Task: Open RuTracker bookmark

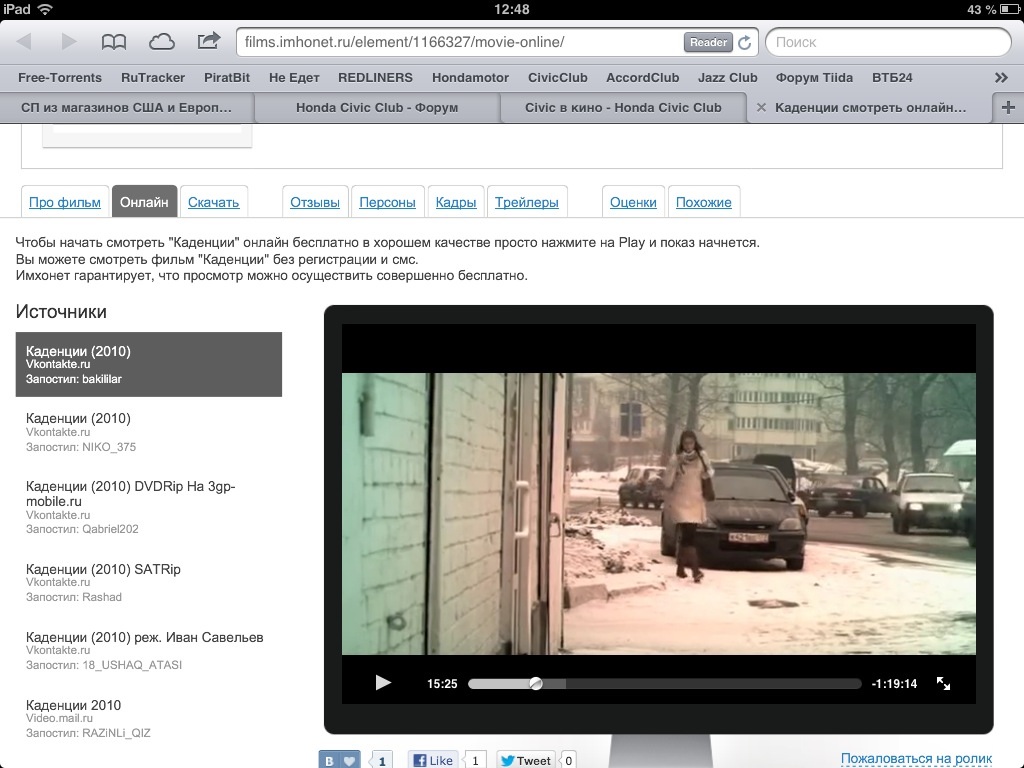Action: coord(153,78)
